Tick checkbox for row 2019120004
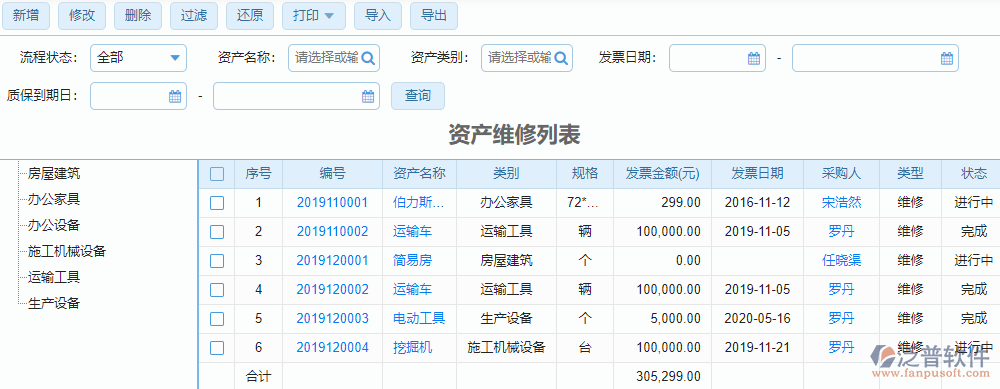The height and width of the screenshot is (389, 1000). [x=217, y=348]
